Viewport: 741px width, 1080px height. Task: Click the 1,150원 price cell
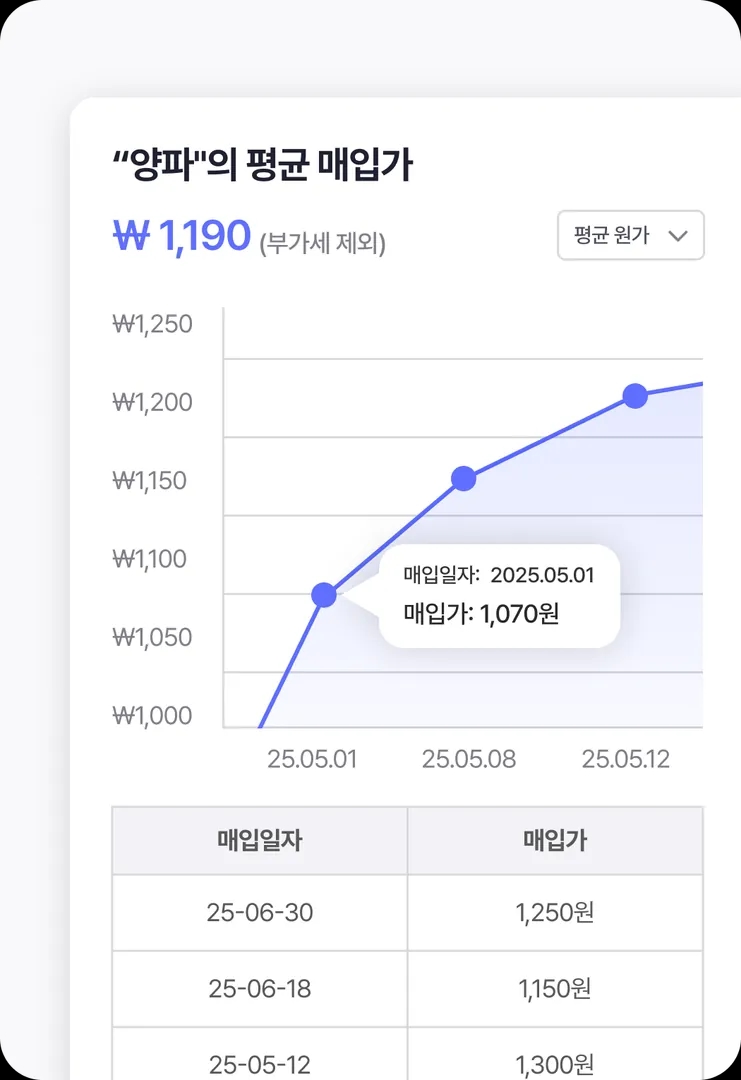click(555, 989)
